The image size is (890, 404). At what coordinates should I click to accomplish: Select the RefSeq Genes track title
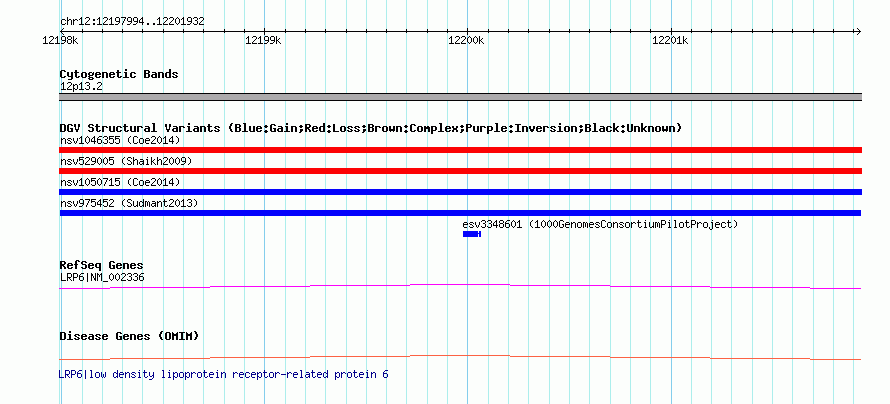(x=102, y=266)
